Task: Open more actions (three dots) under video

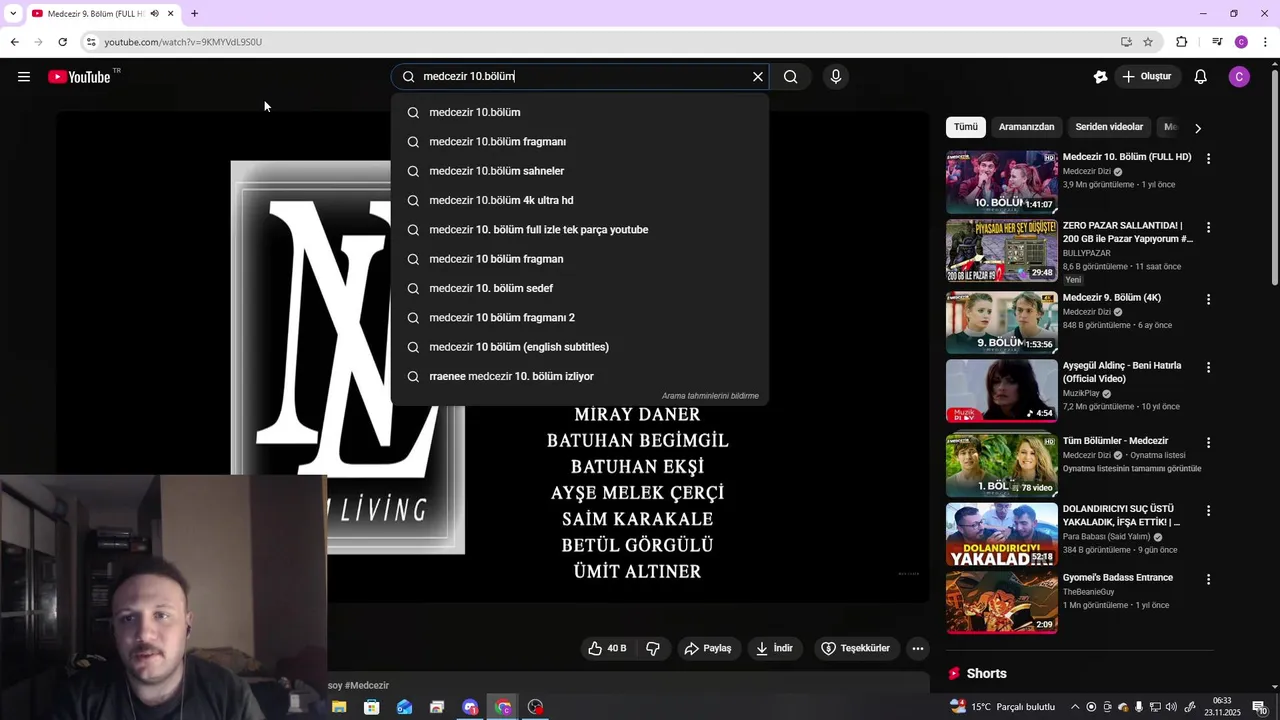Action: (x=918, y=648)
